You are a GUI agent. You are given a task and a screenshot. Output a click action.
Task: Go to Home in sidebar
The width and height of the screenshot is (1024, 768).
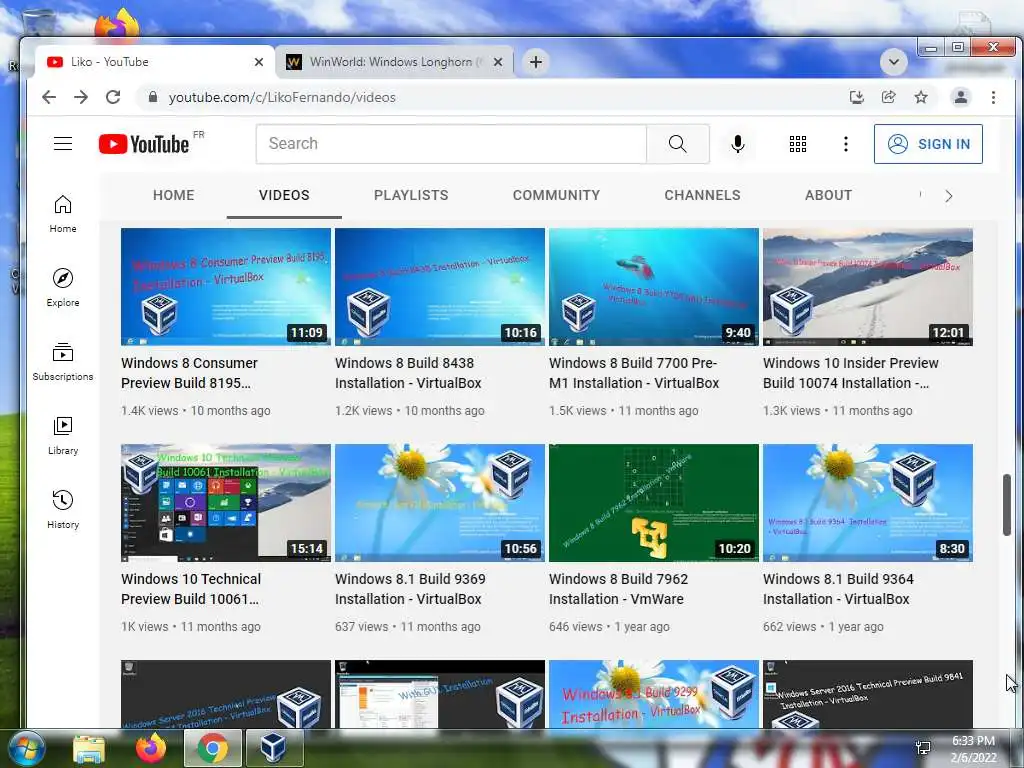click(63, 214)
